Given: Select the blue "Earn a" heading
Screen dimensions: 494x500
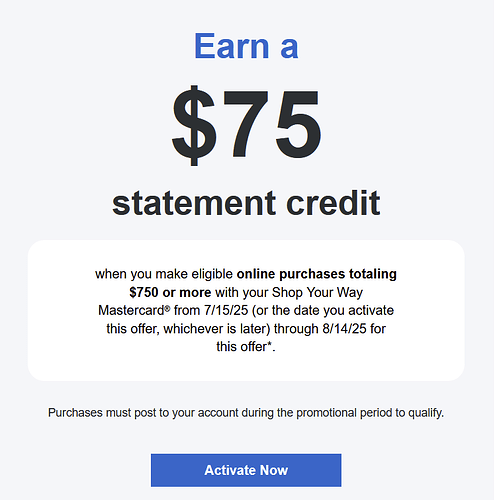Looking at the screenshot, I should [x=246, y=46].
